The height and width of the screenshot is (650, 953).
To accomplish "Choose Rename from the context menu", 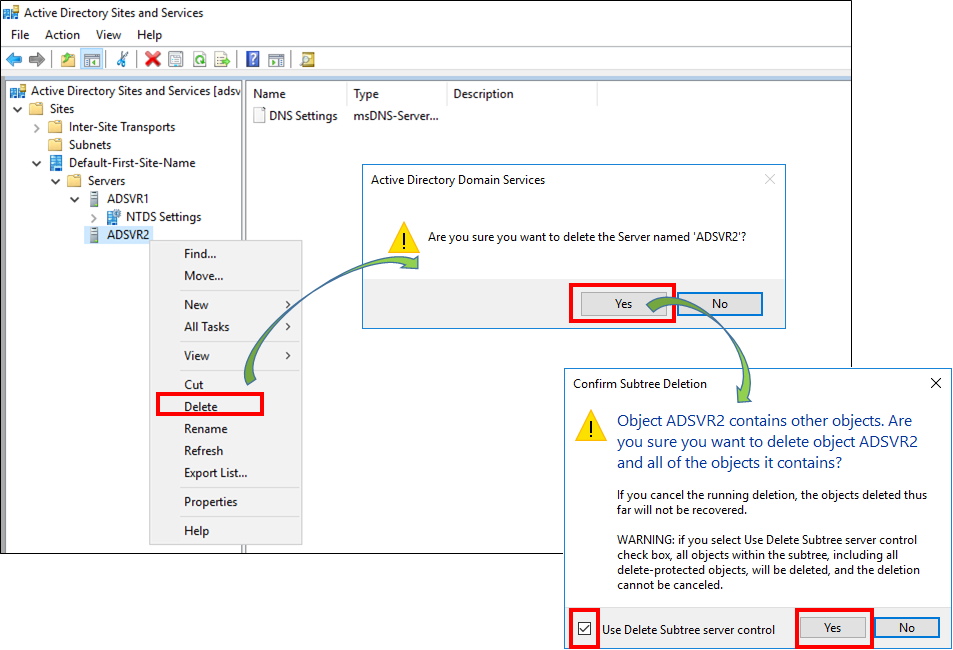I will (x=225, y=429).
